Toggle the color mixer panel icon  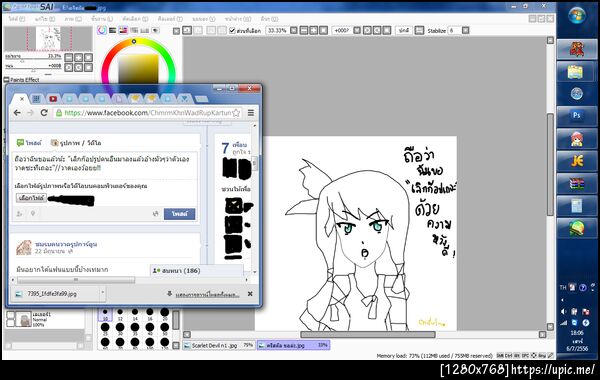point(134,30)
